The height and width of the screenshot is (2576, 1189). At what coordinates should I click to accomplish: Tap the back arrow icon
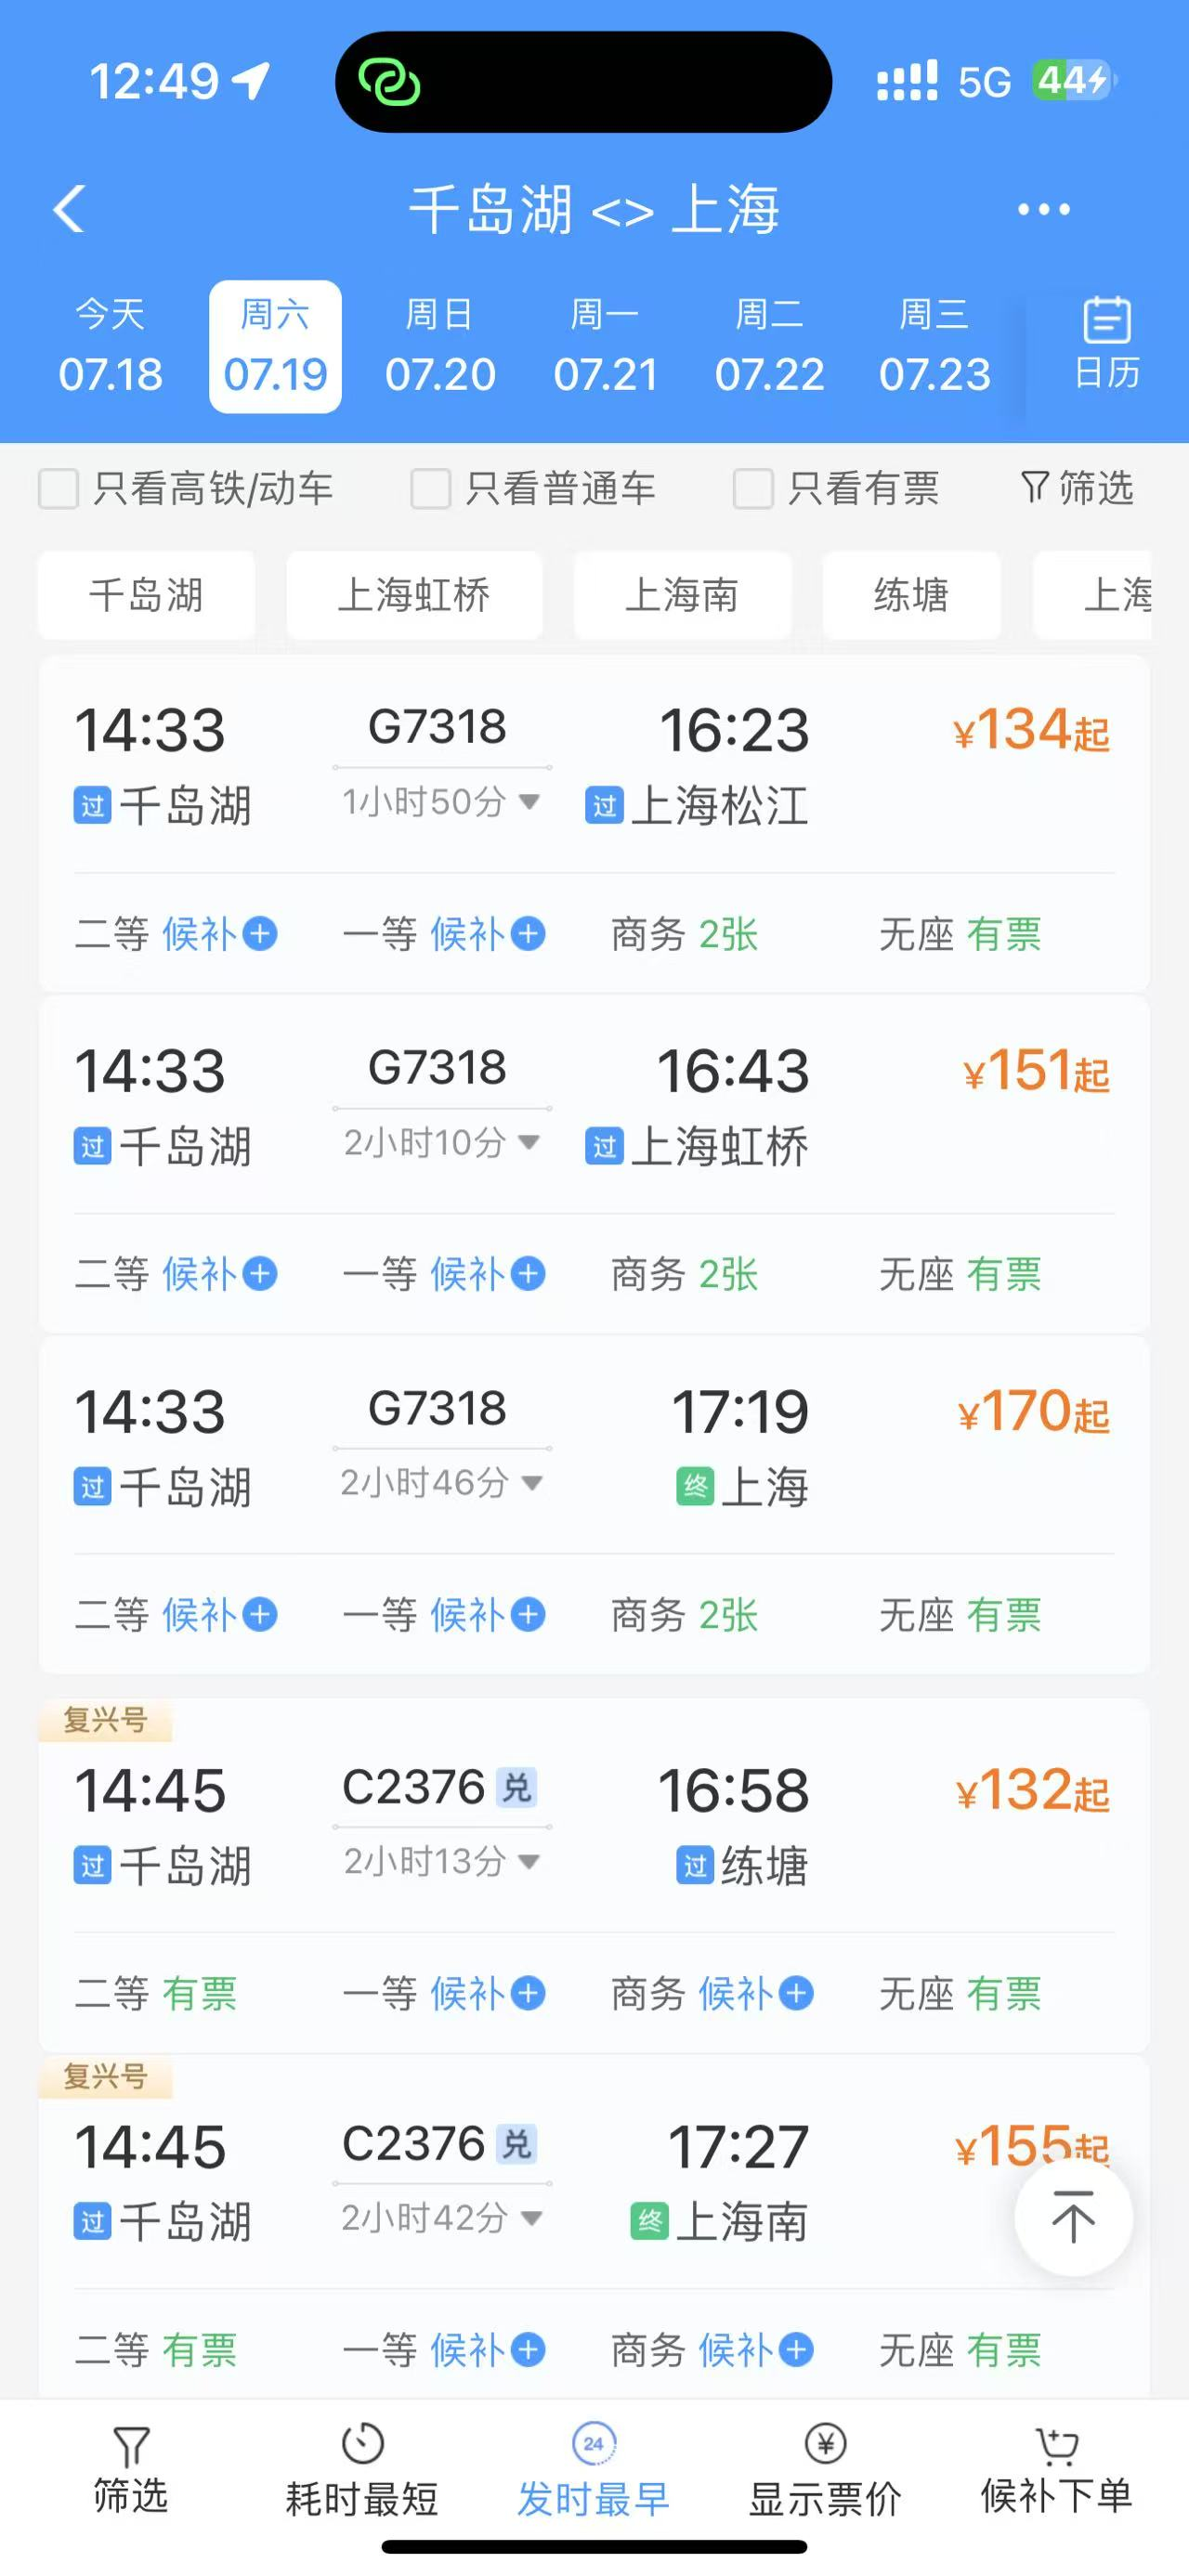(x=69, y=209)
